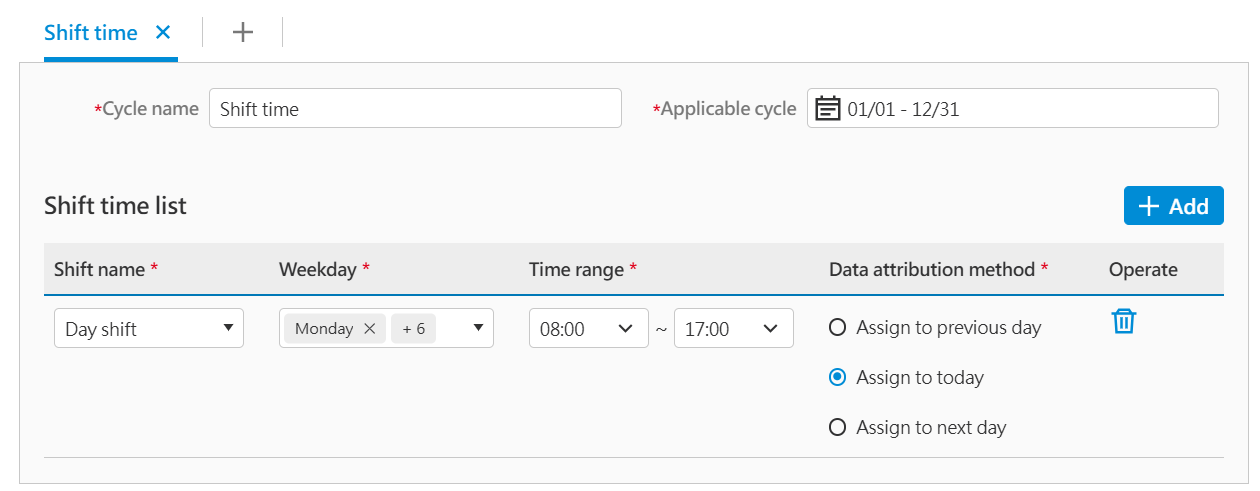The width and height of the screenshot is (1260, 491).
Task: Click the Time range column header
Action: (x=576, y=269)
